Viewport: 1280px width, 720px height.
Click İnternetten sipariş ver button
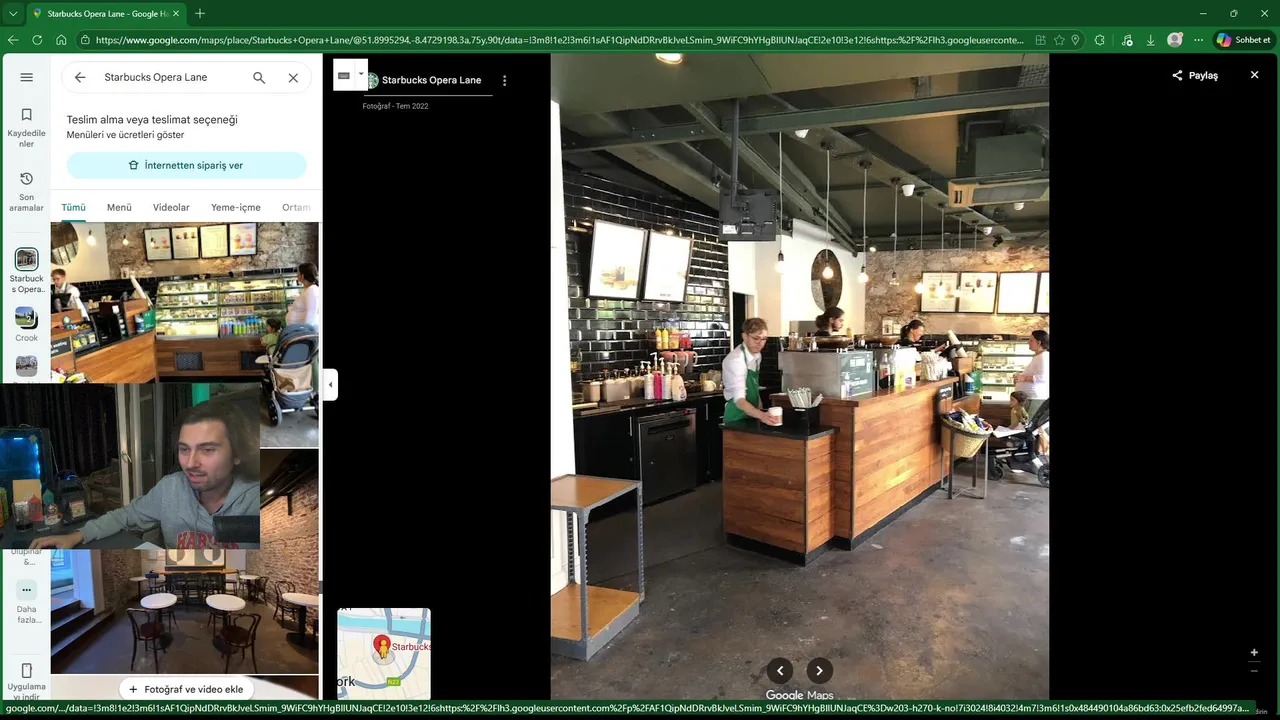tap(187, 165)
